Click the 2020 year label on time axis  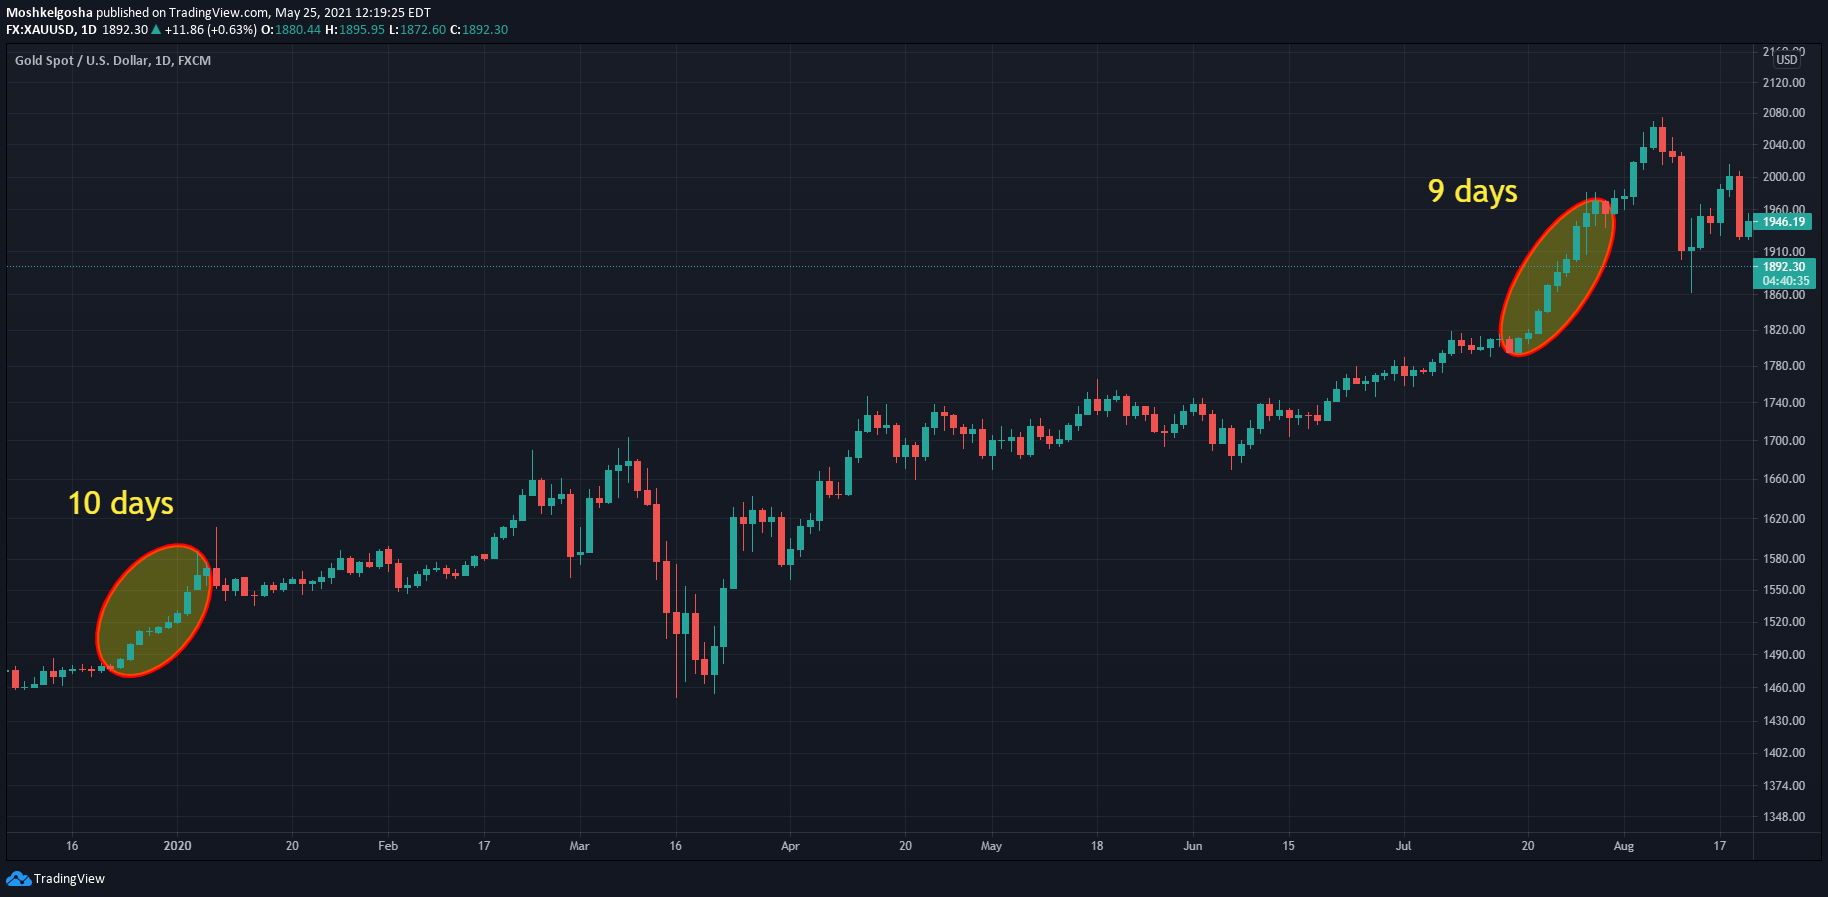point(177,846)
